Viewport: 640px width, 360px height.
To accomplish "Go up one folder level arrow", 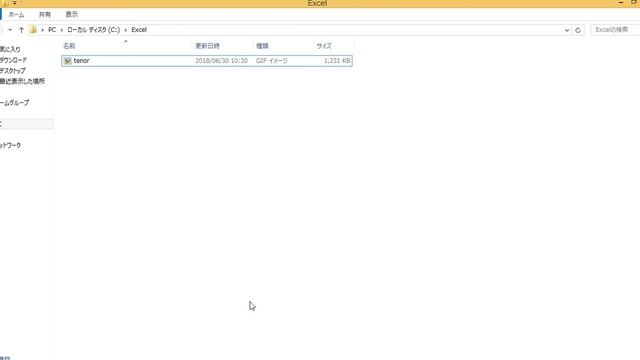I will [x=21, y=30].
